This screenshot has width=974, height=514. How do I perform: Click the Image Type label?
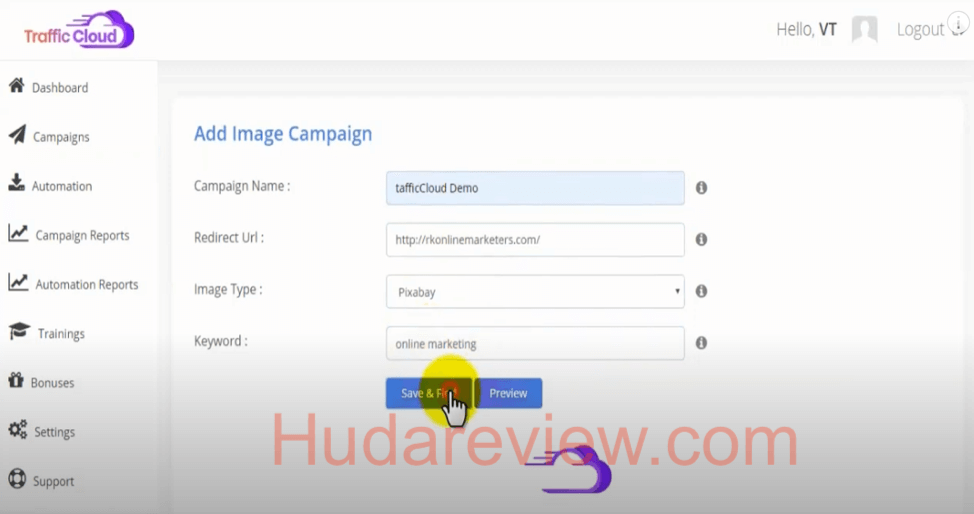coord(228,290)
